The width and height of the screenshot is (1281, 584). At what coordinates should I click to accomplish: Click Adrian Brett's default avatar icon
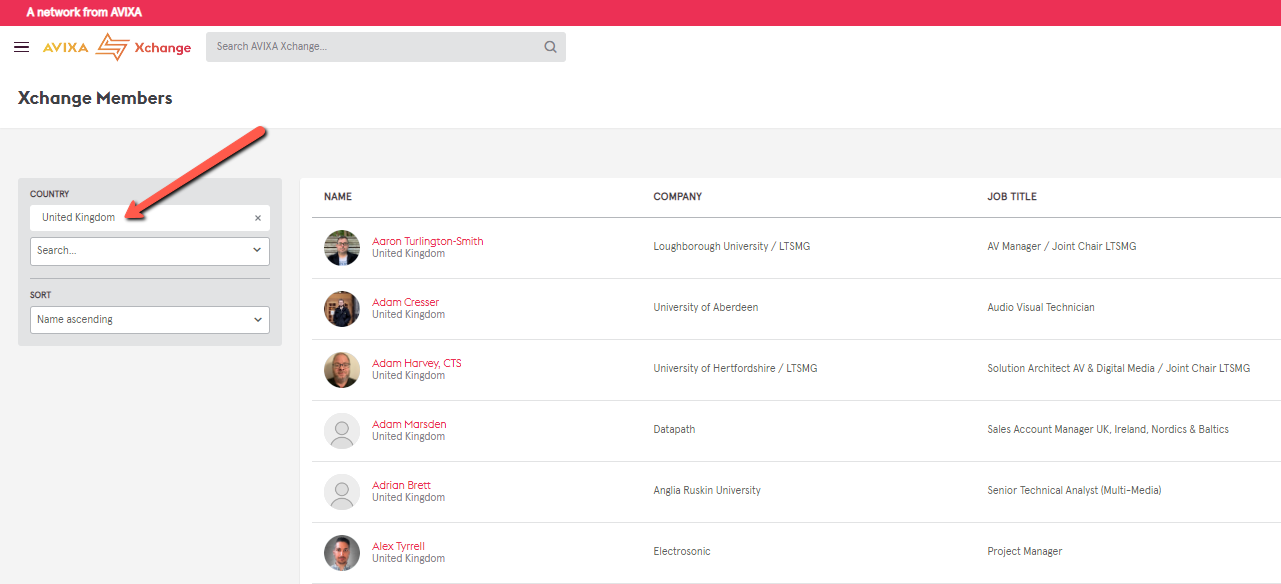click(x=342, y=492)
